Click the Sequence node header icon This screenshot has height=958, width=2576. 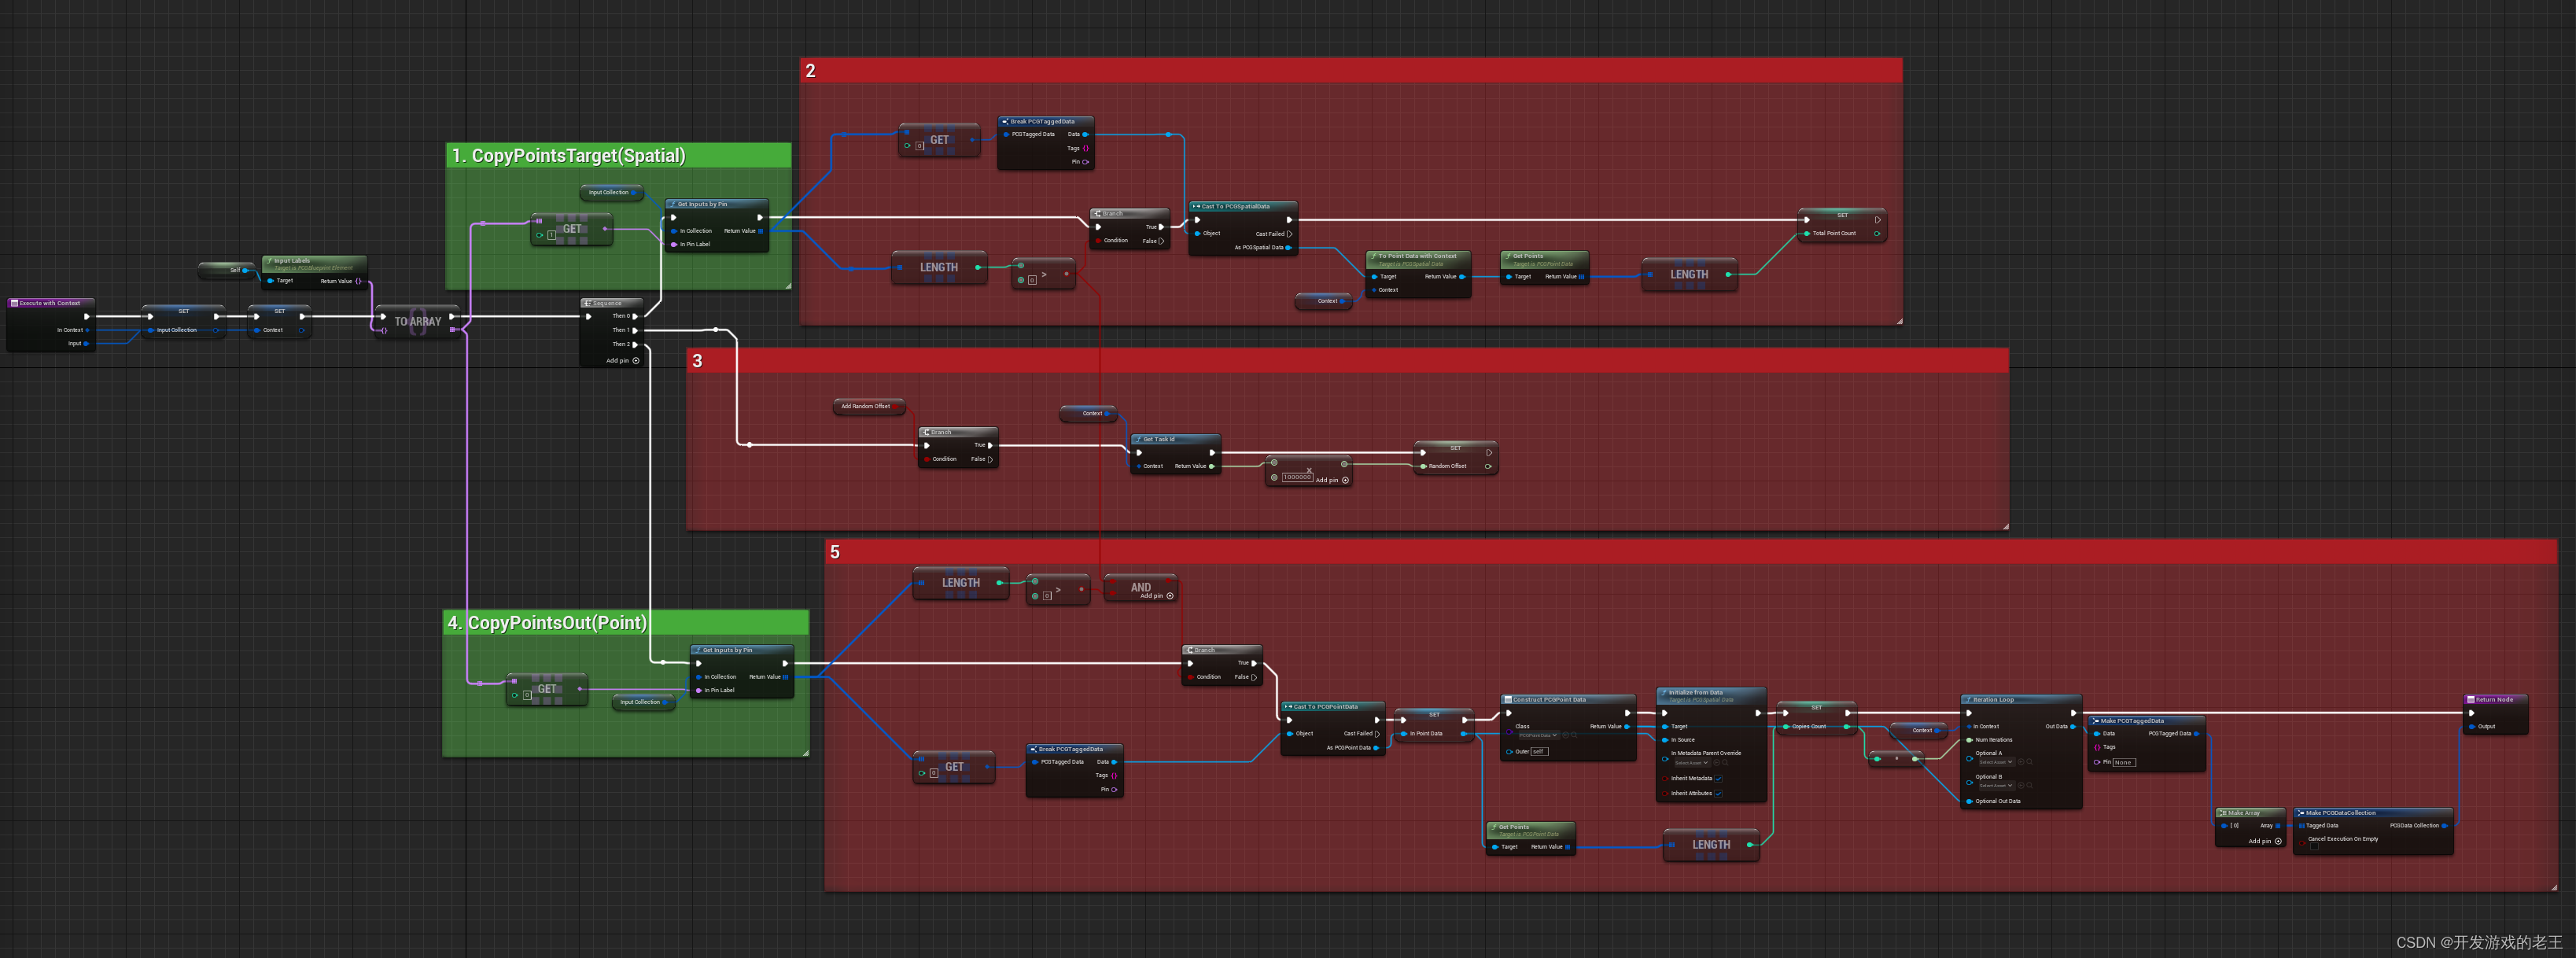pos(587,303)
